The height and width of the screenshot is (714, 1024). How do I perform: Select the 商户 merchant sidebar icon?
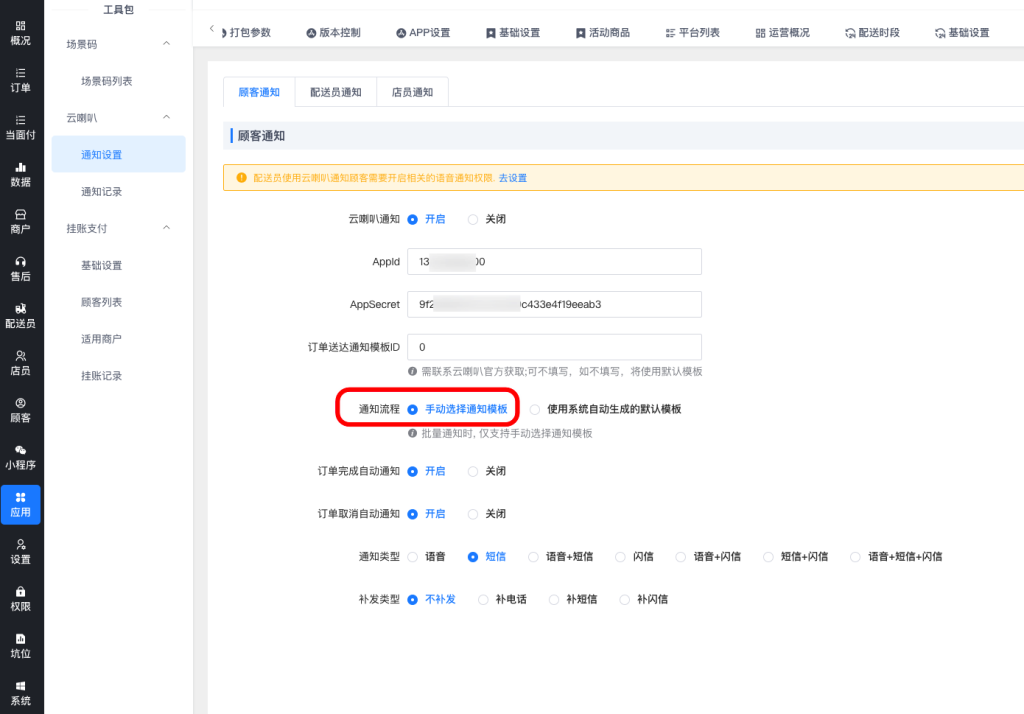pos(20,221)
